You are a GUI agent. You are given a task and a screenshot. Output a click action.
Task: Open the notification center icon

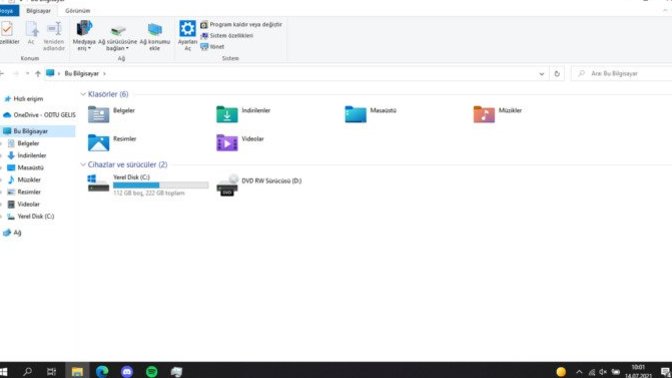665,372
